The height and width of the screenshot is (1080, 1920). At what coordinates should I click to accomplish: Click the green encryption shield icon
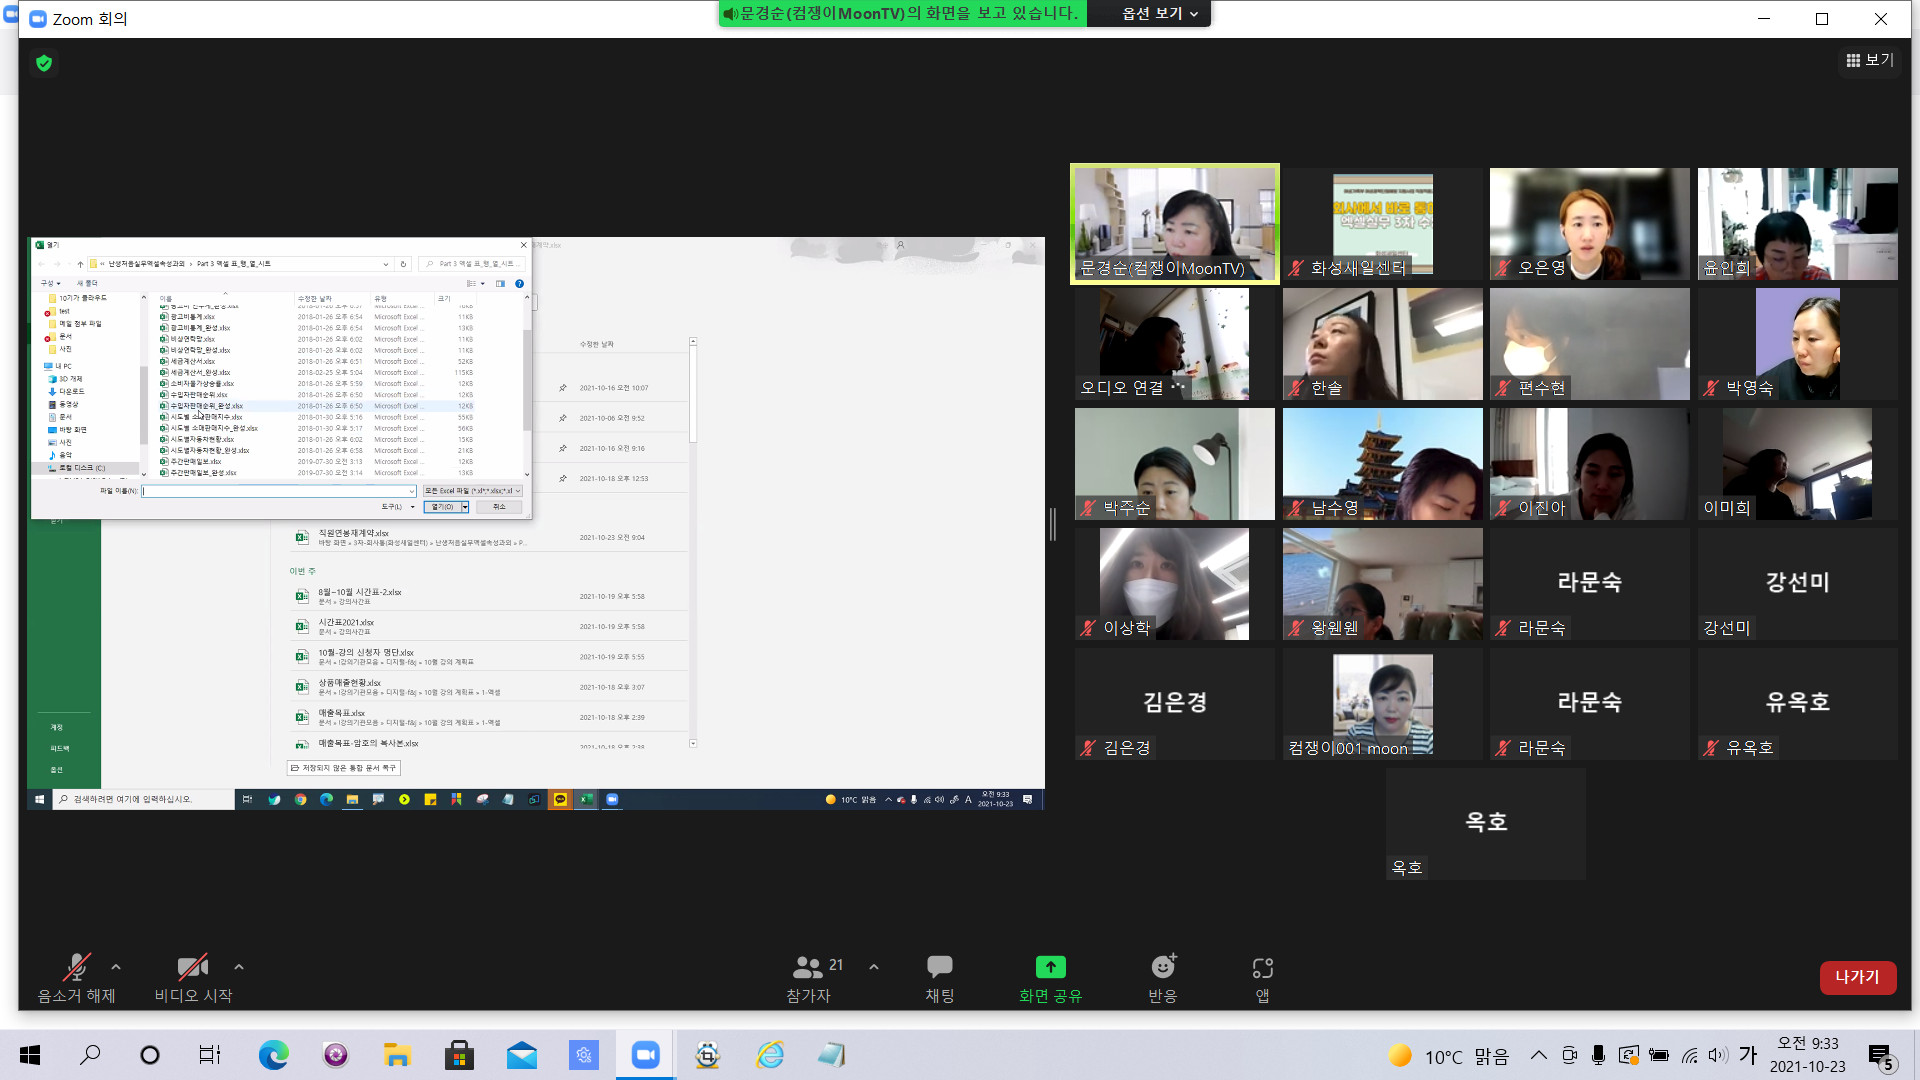44,63
